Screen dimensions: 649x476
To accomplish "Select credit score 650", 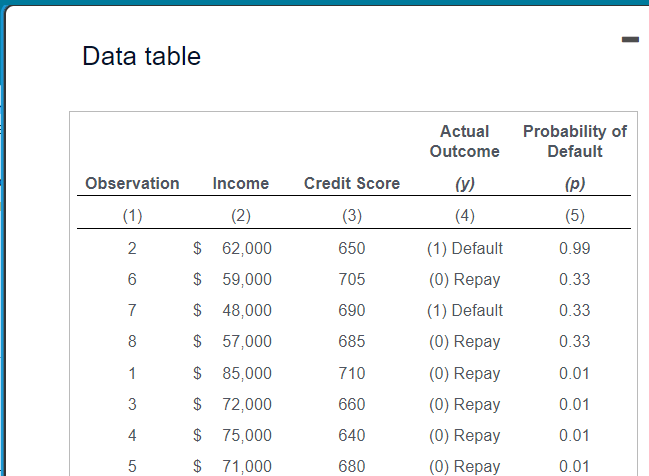I will pos(352,248).
